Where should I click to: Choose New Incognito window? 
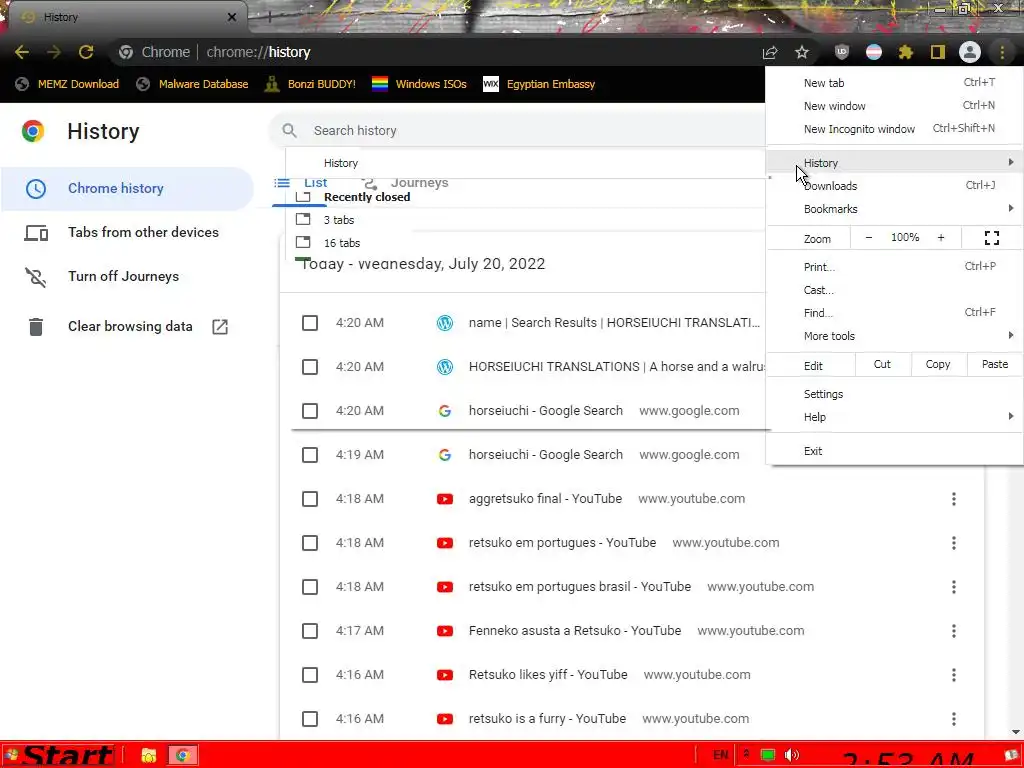895,129
